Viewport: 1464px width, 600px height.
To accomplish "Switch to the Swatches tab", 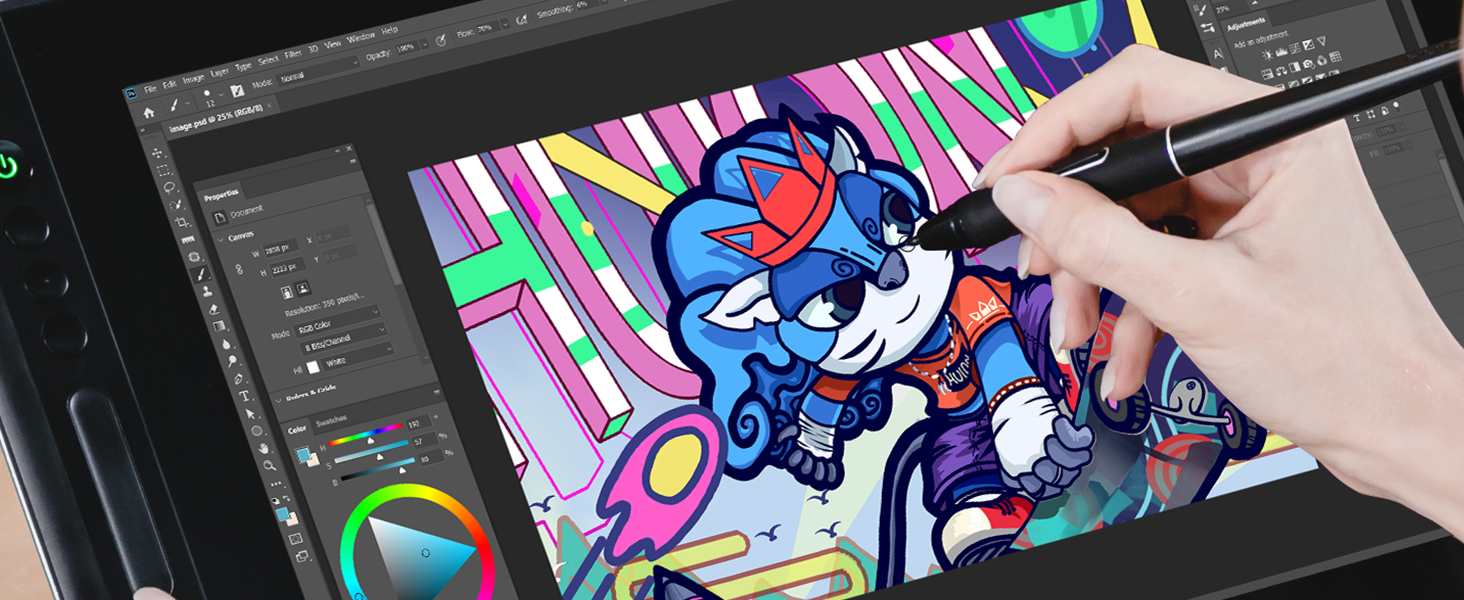I will [x=332, y=420].
